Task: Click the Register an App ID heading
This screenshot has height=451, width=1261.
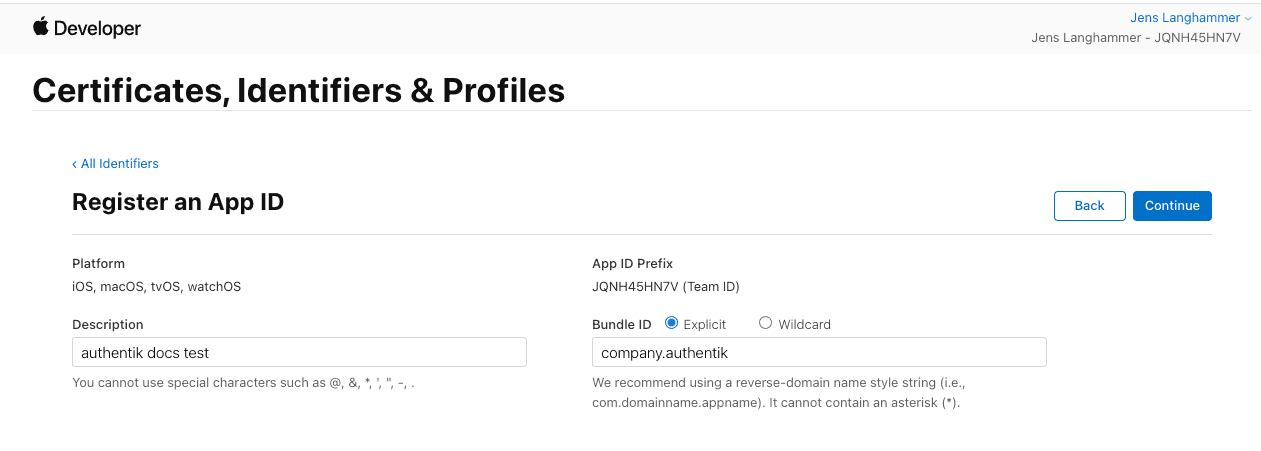Action: click(x=178, y=202)
